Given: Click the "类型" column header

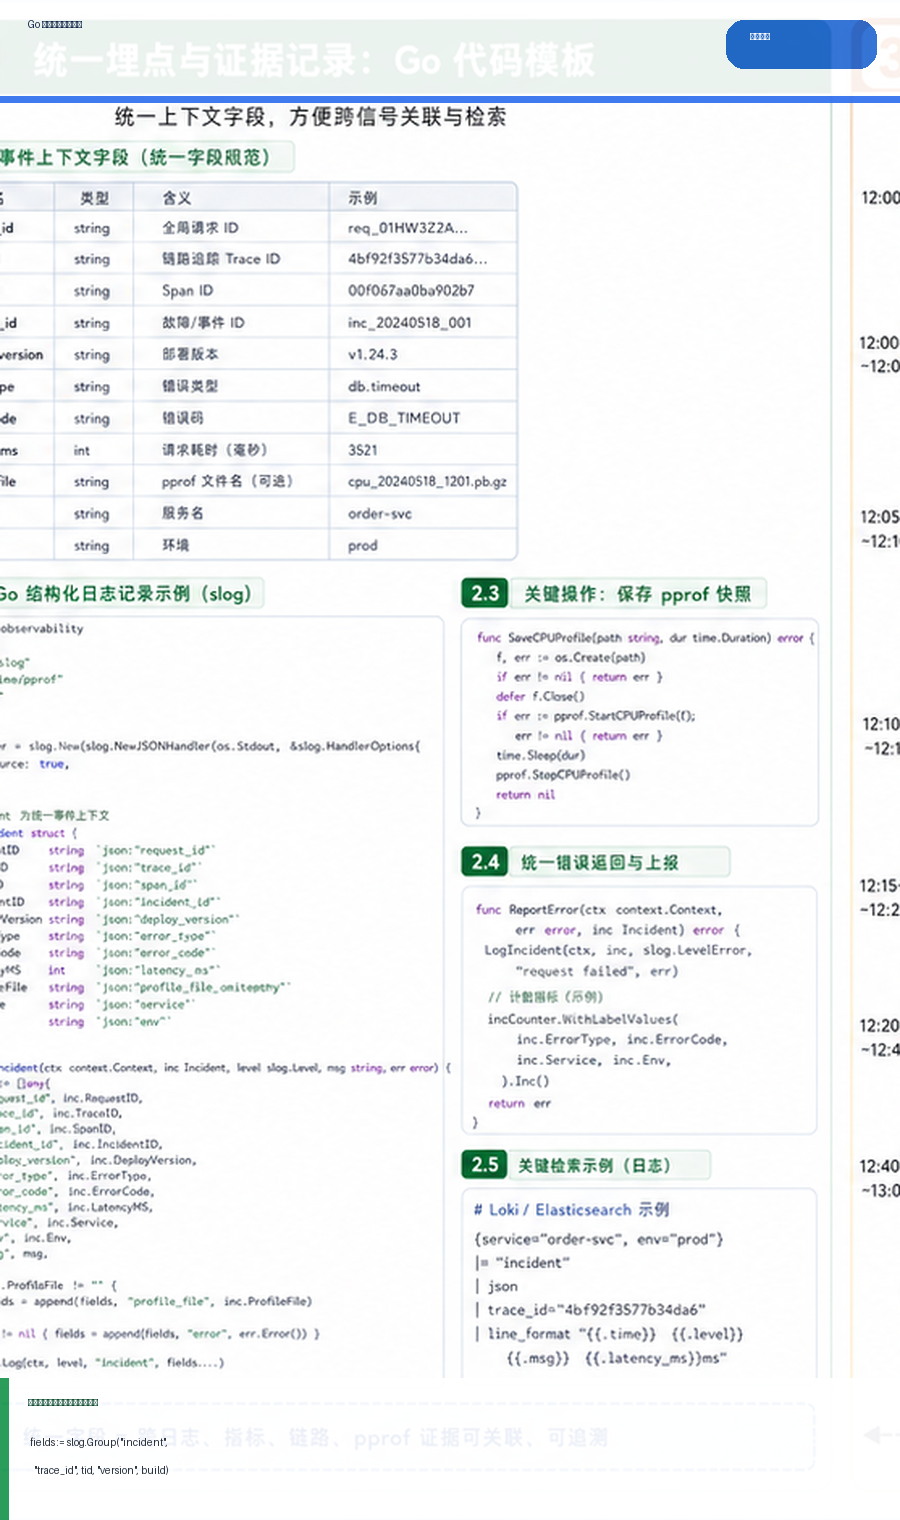Looking at the screenshot, I should 94,198.
